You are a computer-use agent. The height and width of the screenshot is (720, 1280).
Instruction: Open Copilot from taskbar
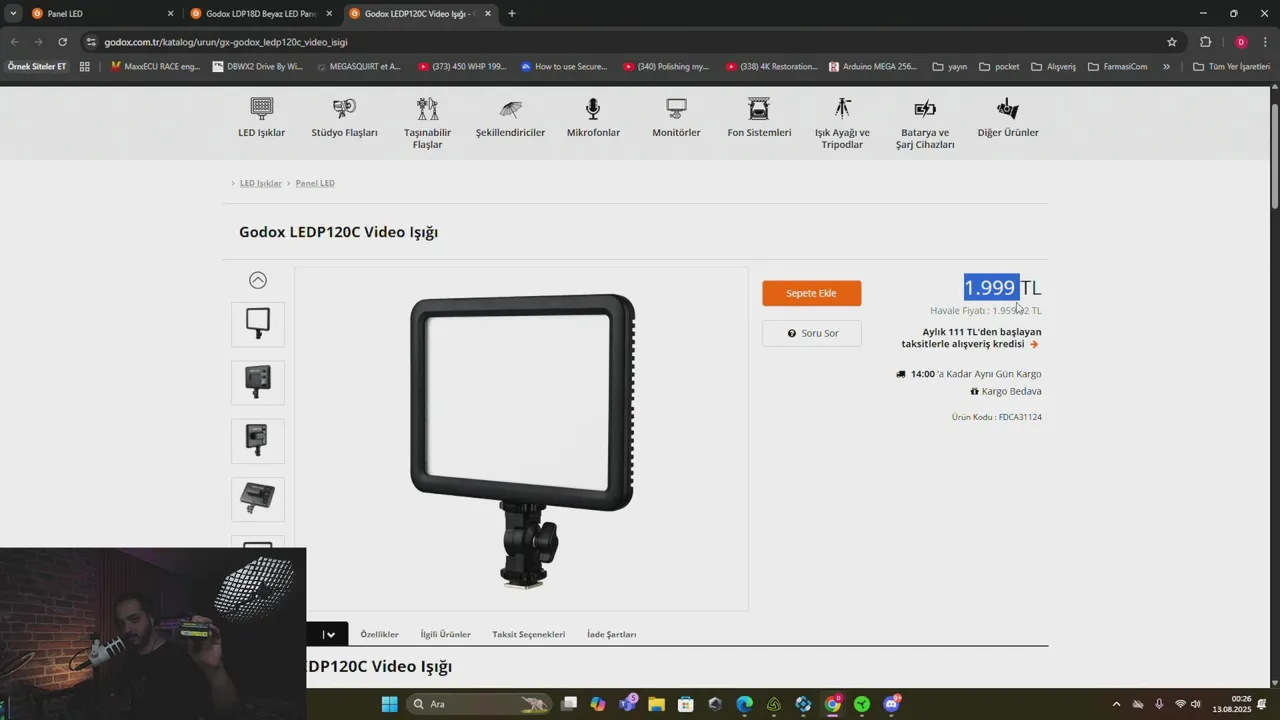(598, 704)
